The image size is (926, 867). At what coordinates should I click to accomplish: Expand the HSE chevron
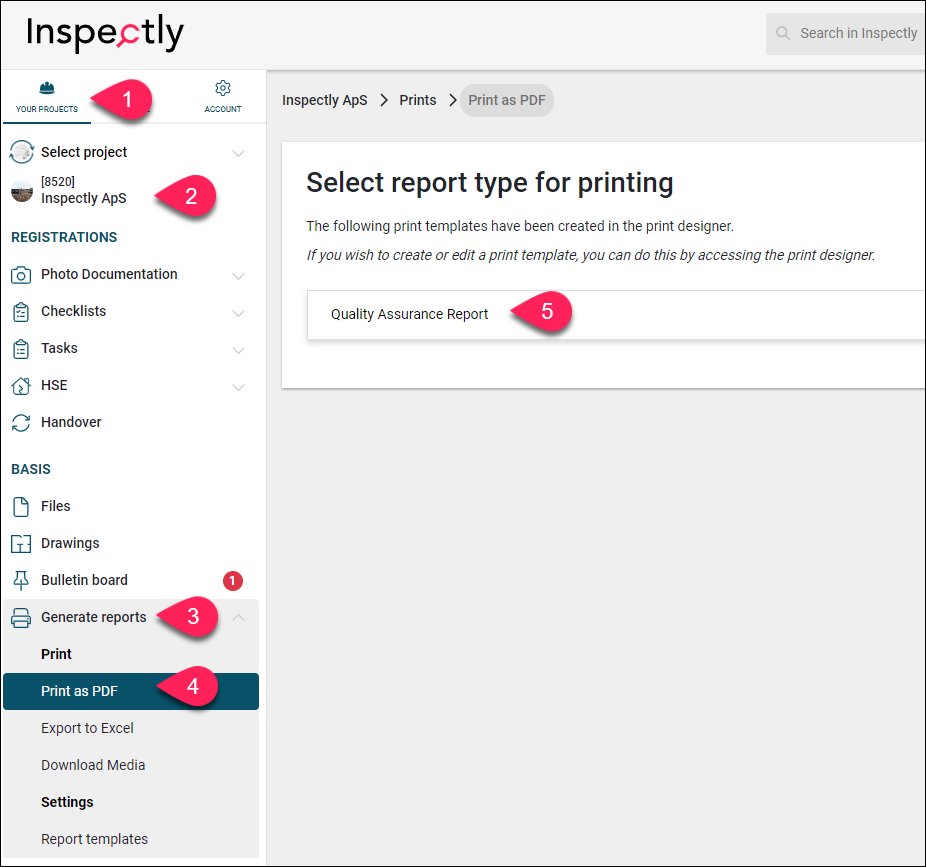coord(239,387)
